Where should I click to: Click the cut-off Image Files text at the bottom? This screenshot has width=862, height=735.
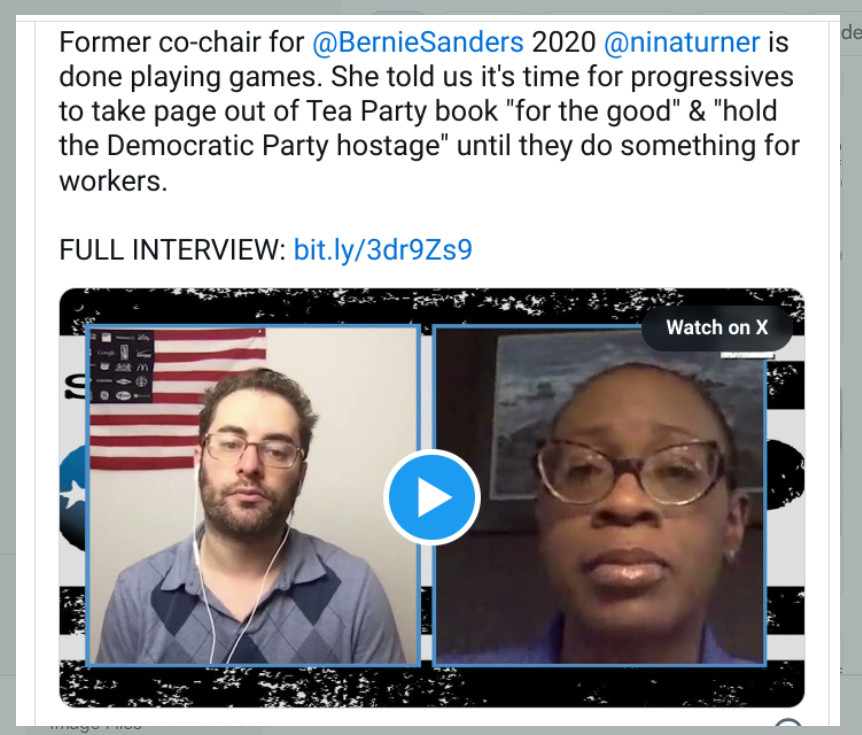pyautogui.click(x=96, y=725)
